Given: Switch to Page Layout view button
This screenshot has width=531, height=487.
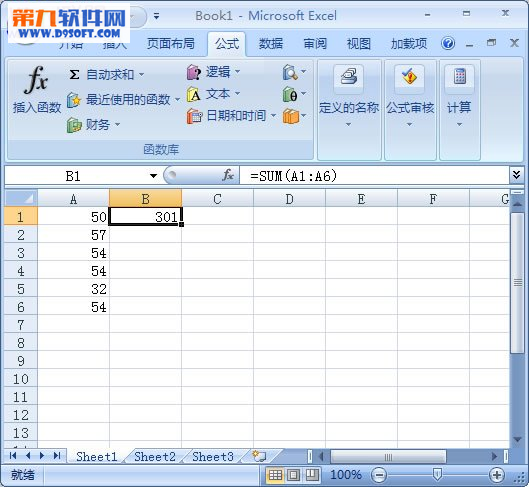Looking at the screenshot, I should 293,475.
